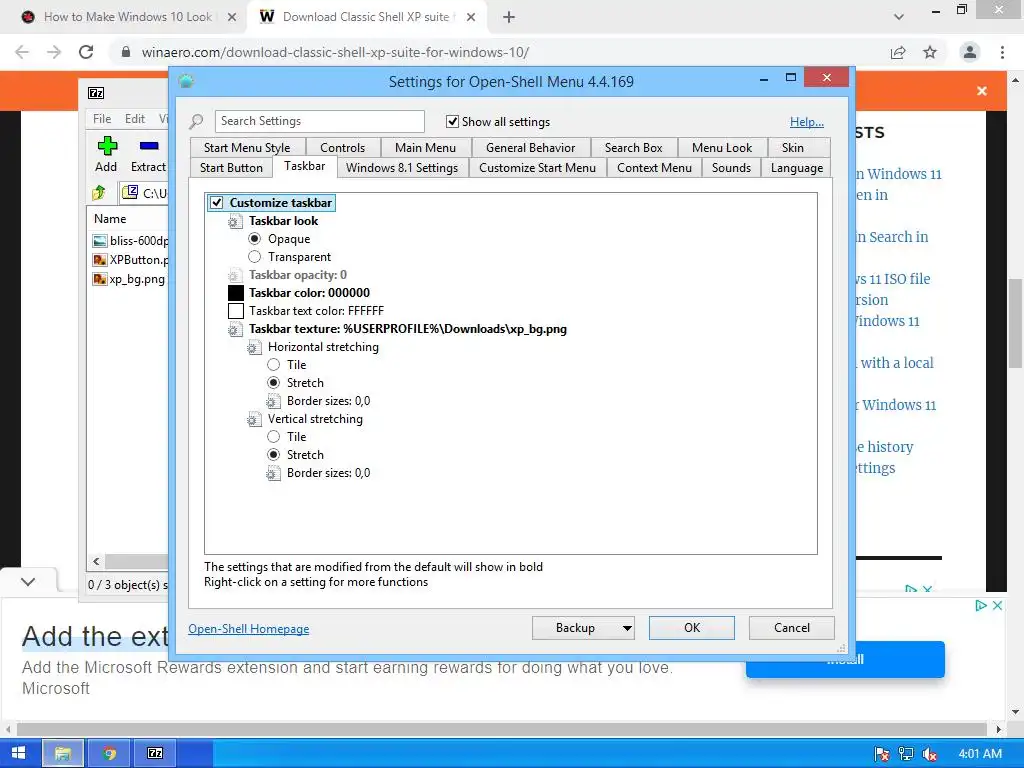
Task: Click the 7z logo in 7-Zip title bar
Action: tap(96, 93)
